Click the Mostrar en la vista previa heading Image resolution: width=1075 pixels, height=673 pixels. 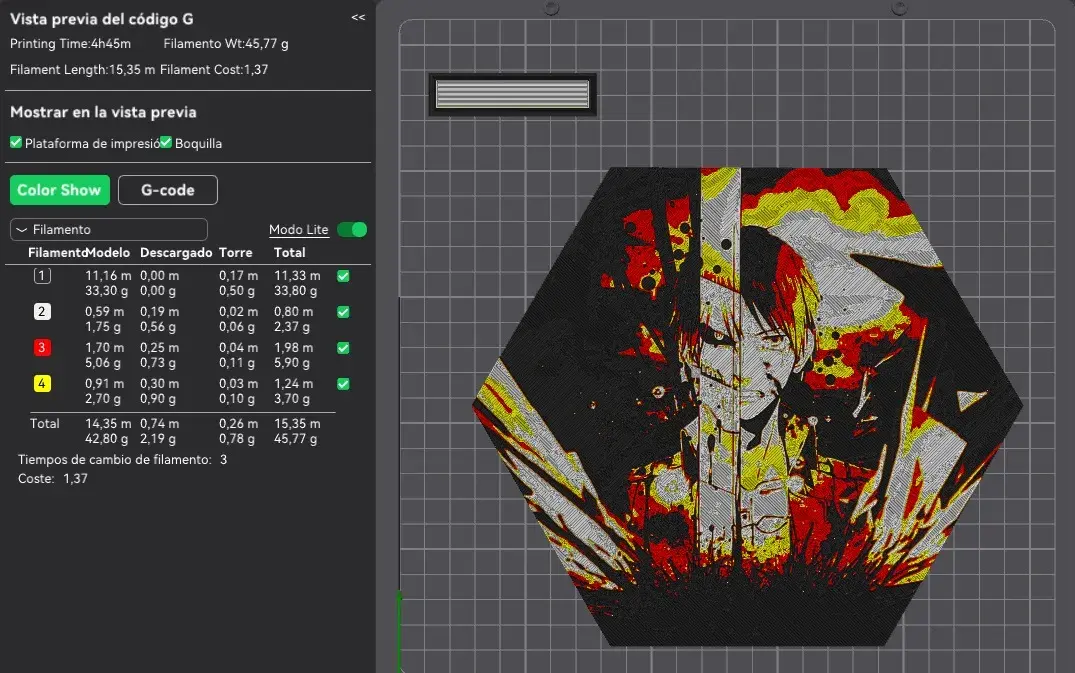104,112
